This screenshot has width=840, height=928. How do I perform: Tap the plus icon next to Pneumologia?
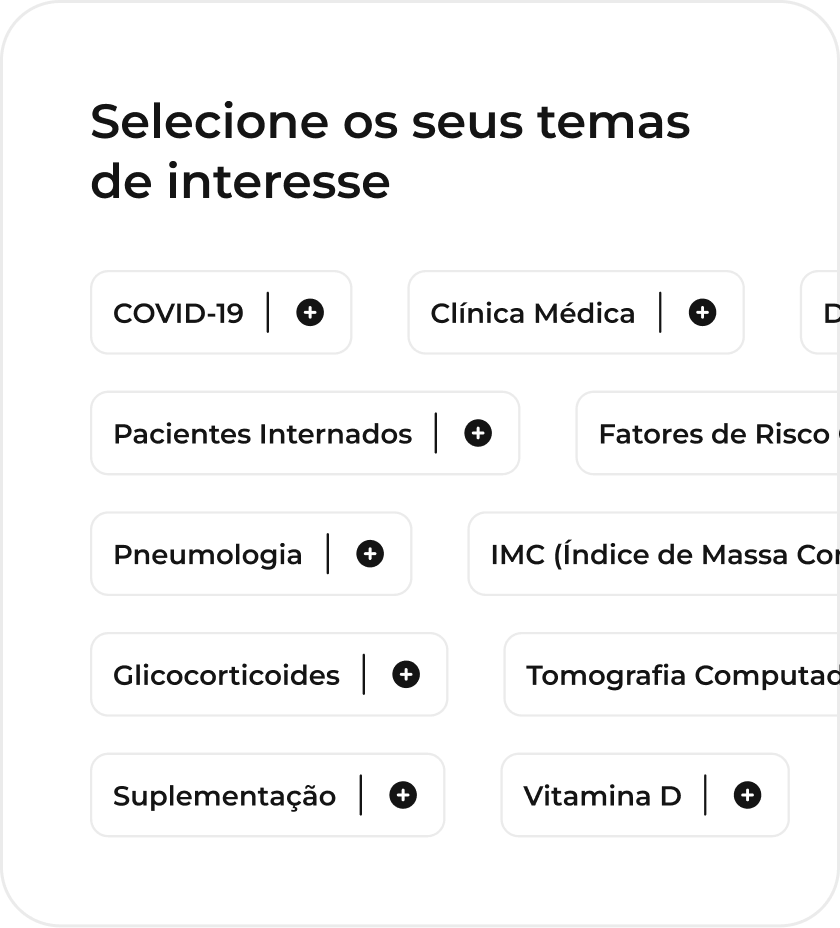click(370, 554)
